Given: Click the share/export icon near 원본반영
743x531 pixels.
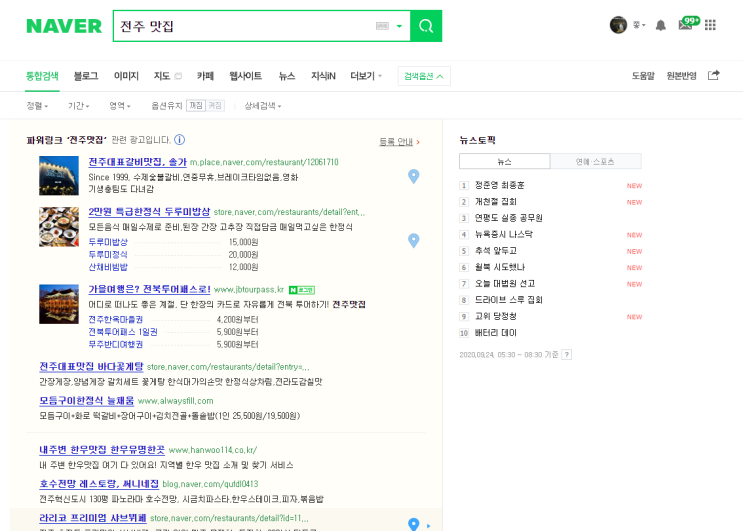Looking at the screenshot, I should [714, 75].
